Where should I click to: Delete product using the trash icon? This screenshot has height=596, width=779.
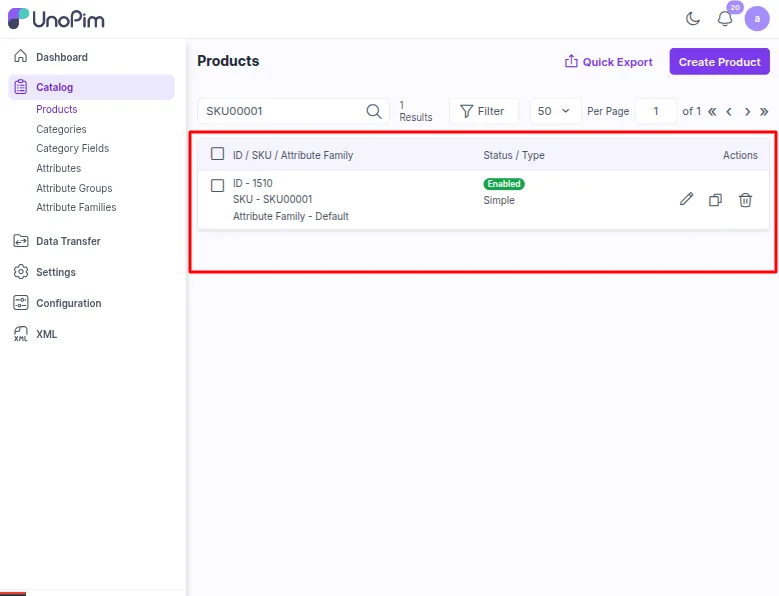745,200
